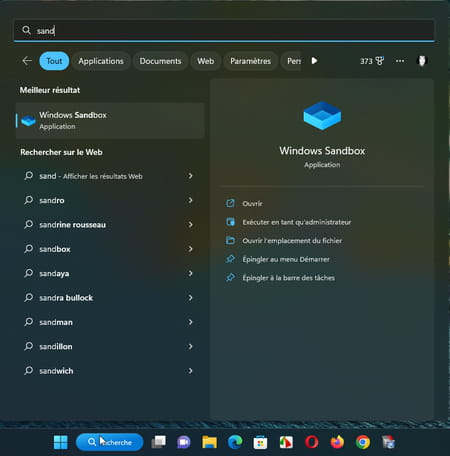Show more filters with the play arrow
The width and height of the screenshot is (450, 456).
pos(314,61)
